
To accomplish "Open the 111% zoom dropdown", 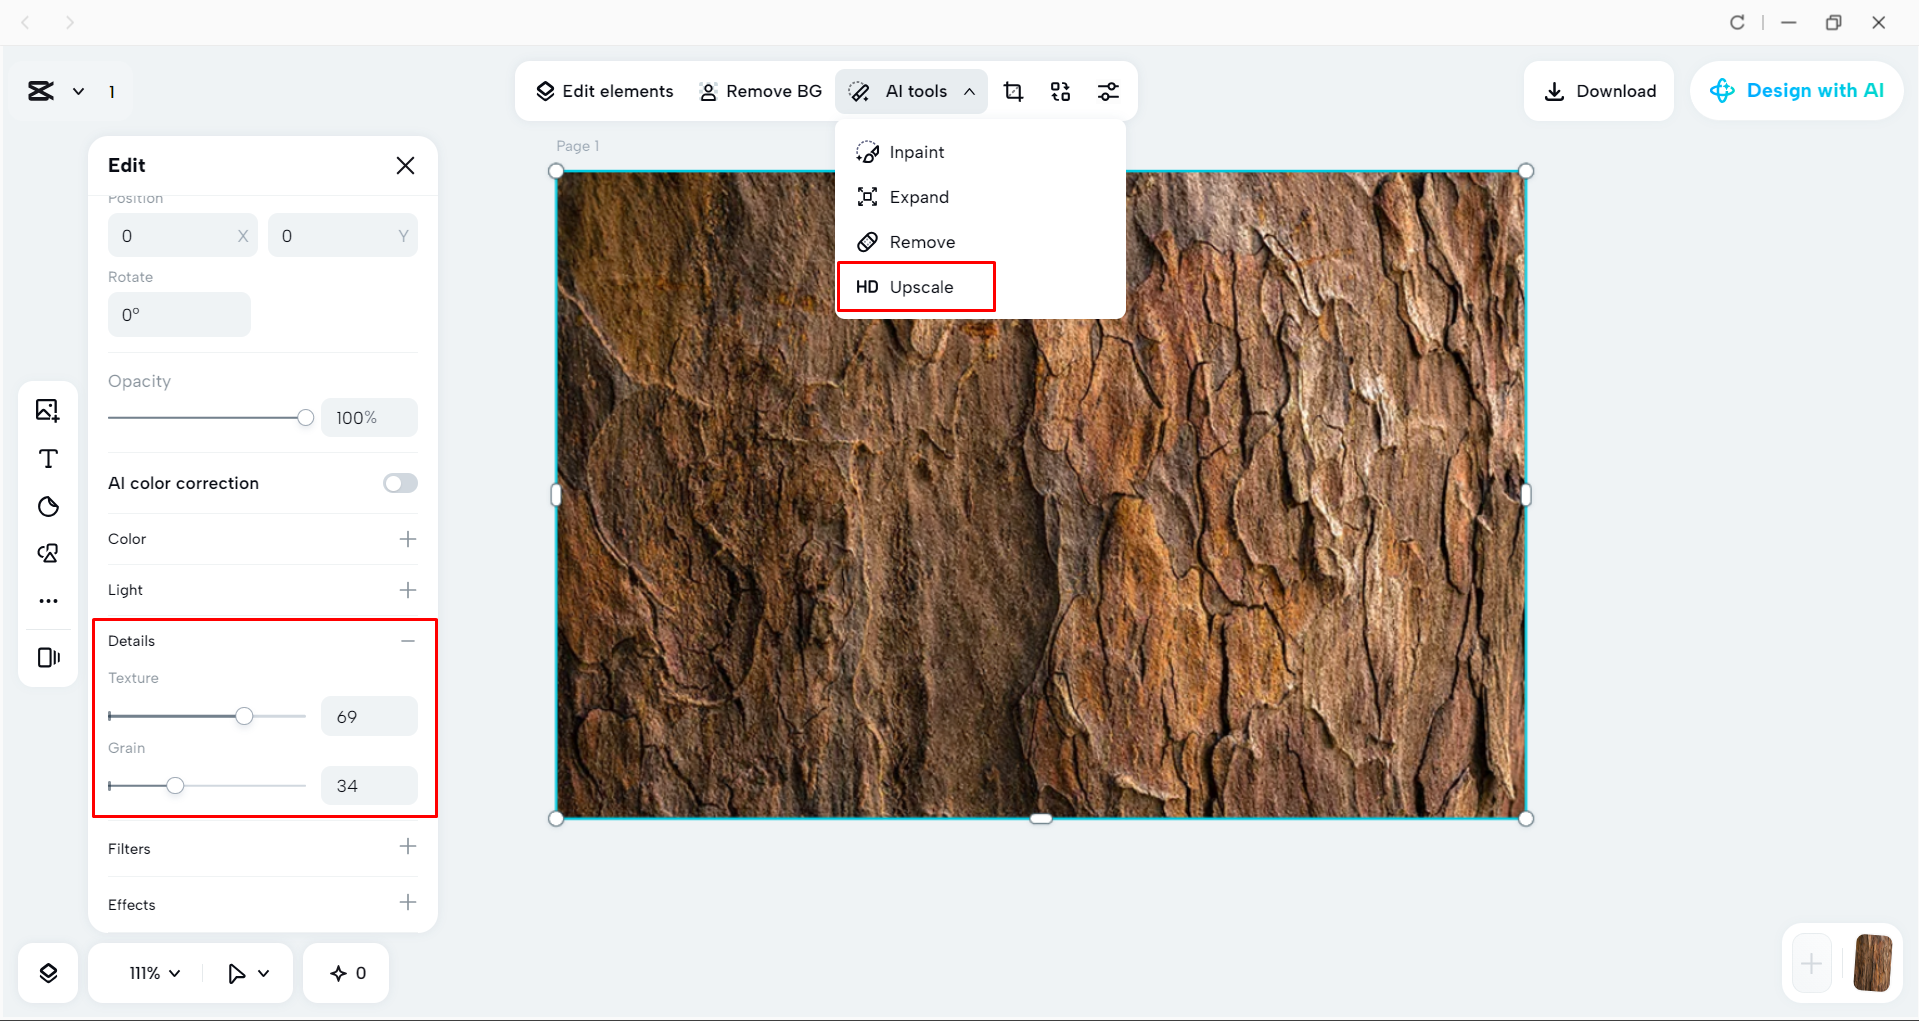I will 155,973.
